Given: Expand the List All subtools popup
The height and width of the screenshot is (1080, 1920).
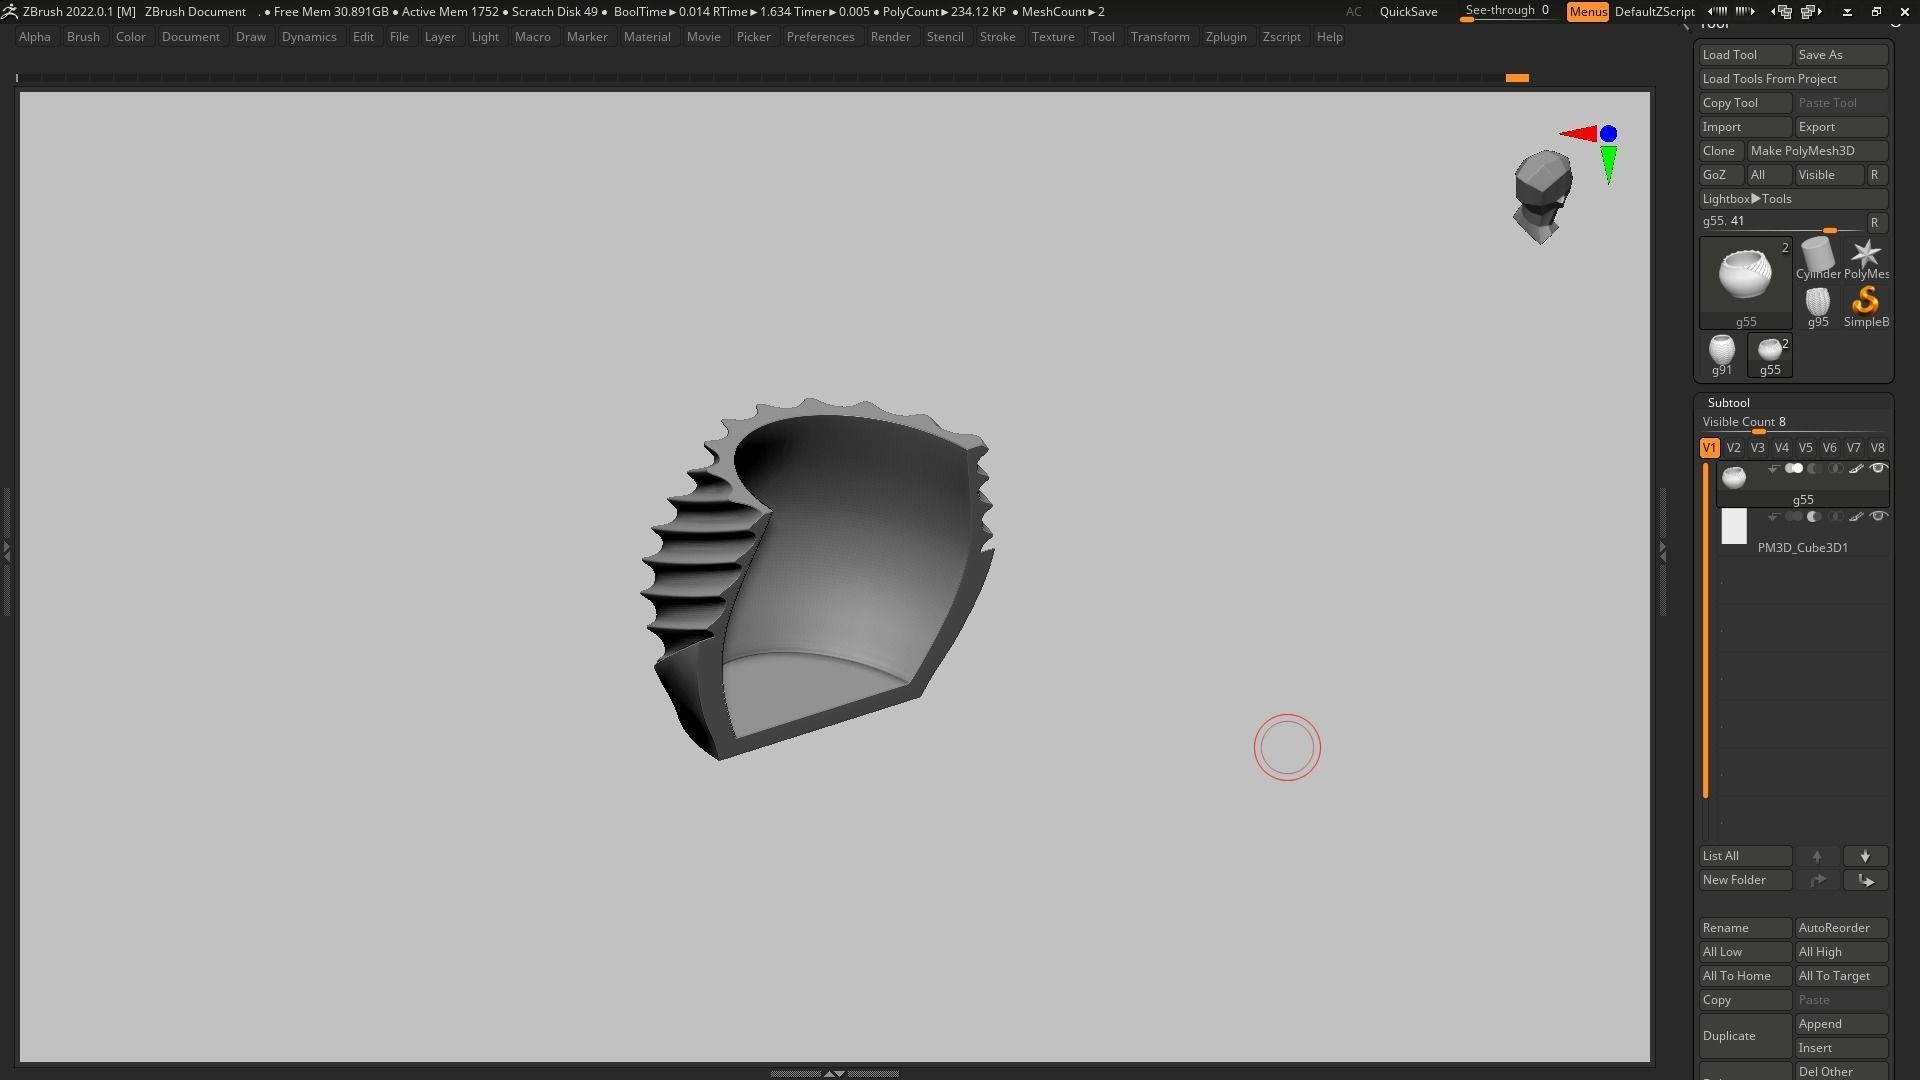Looking at the screenshot, I should click(1744, 856).
